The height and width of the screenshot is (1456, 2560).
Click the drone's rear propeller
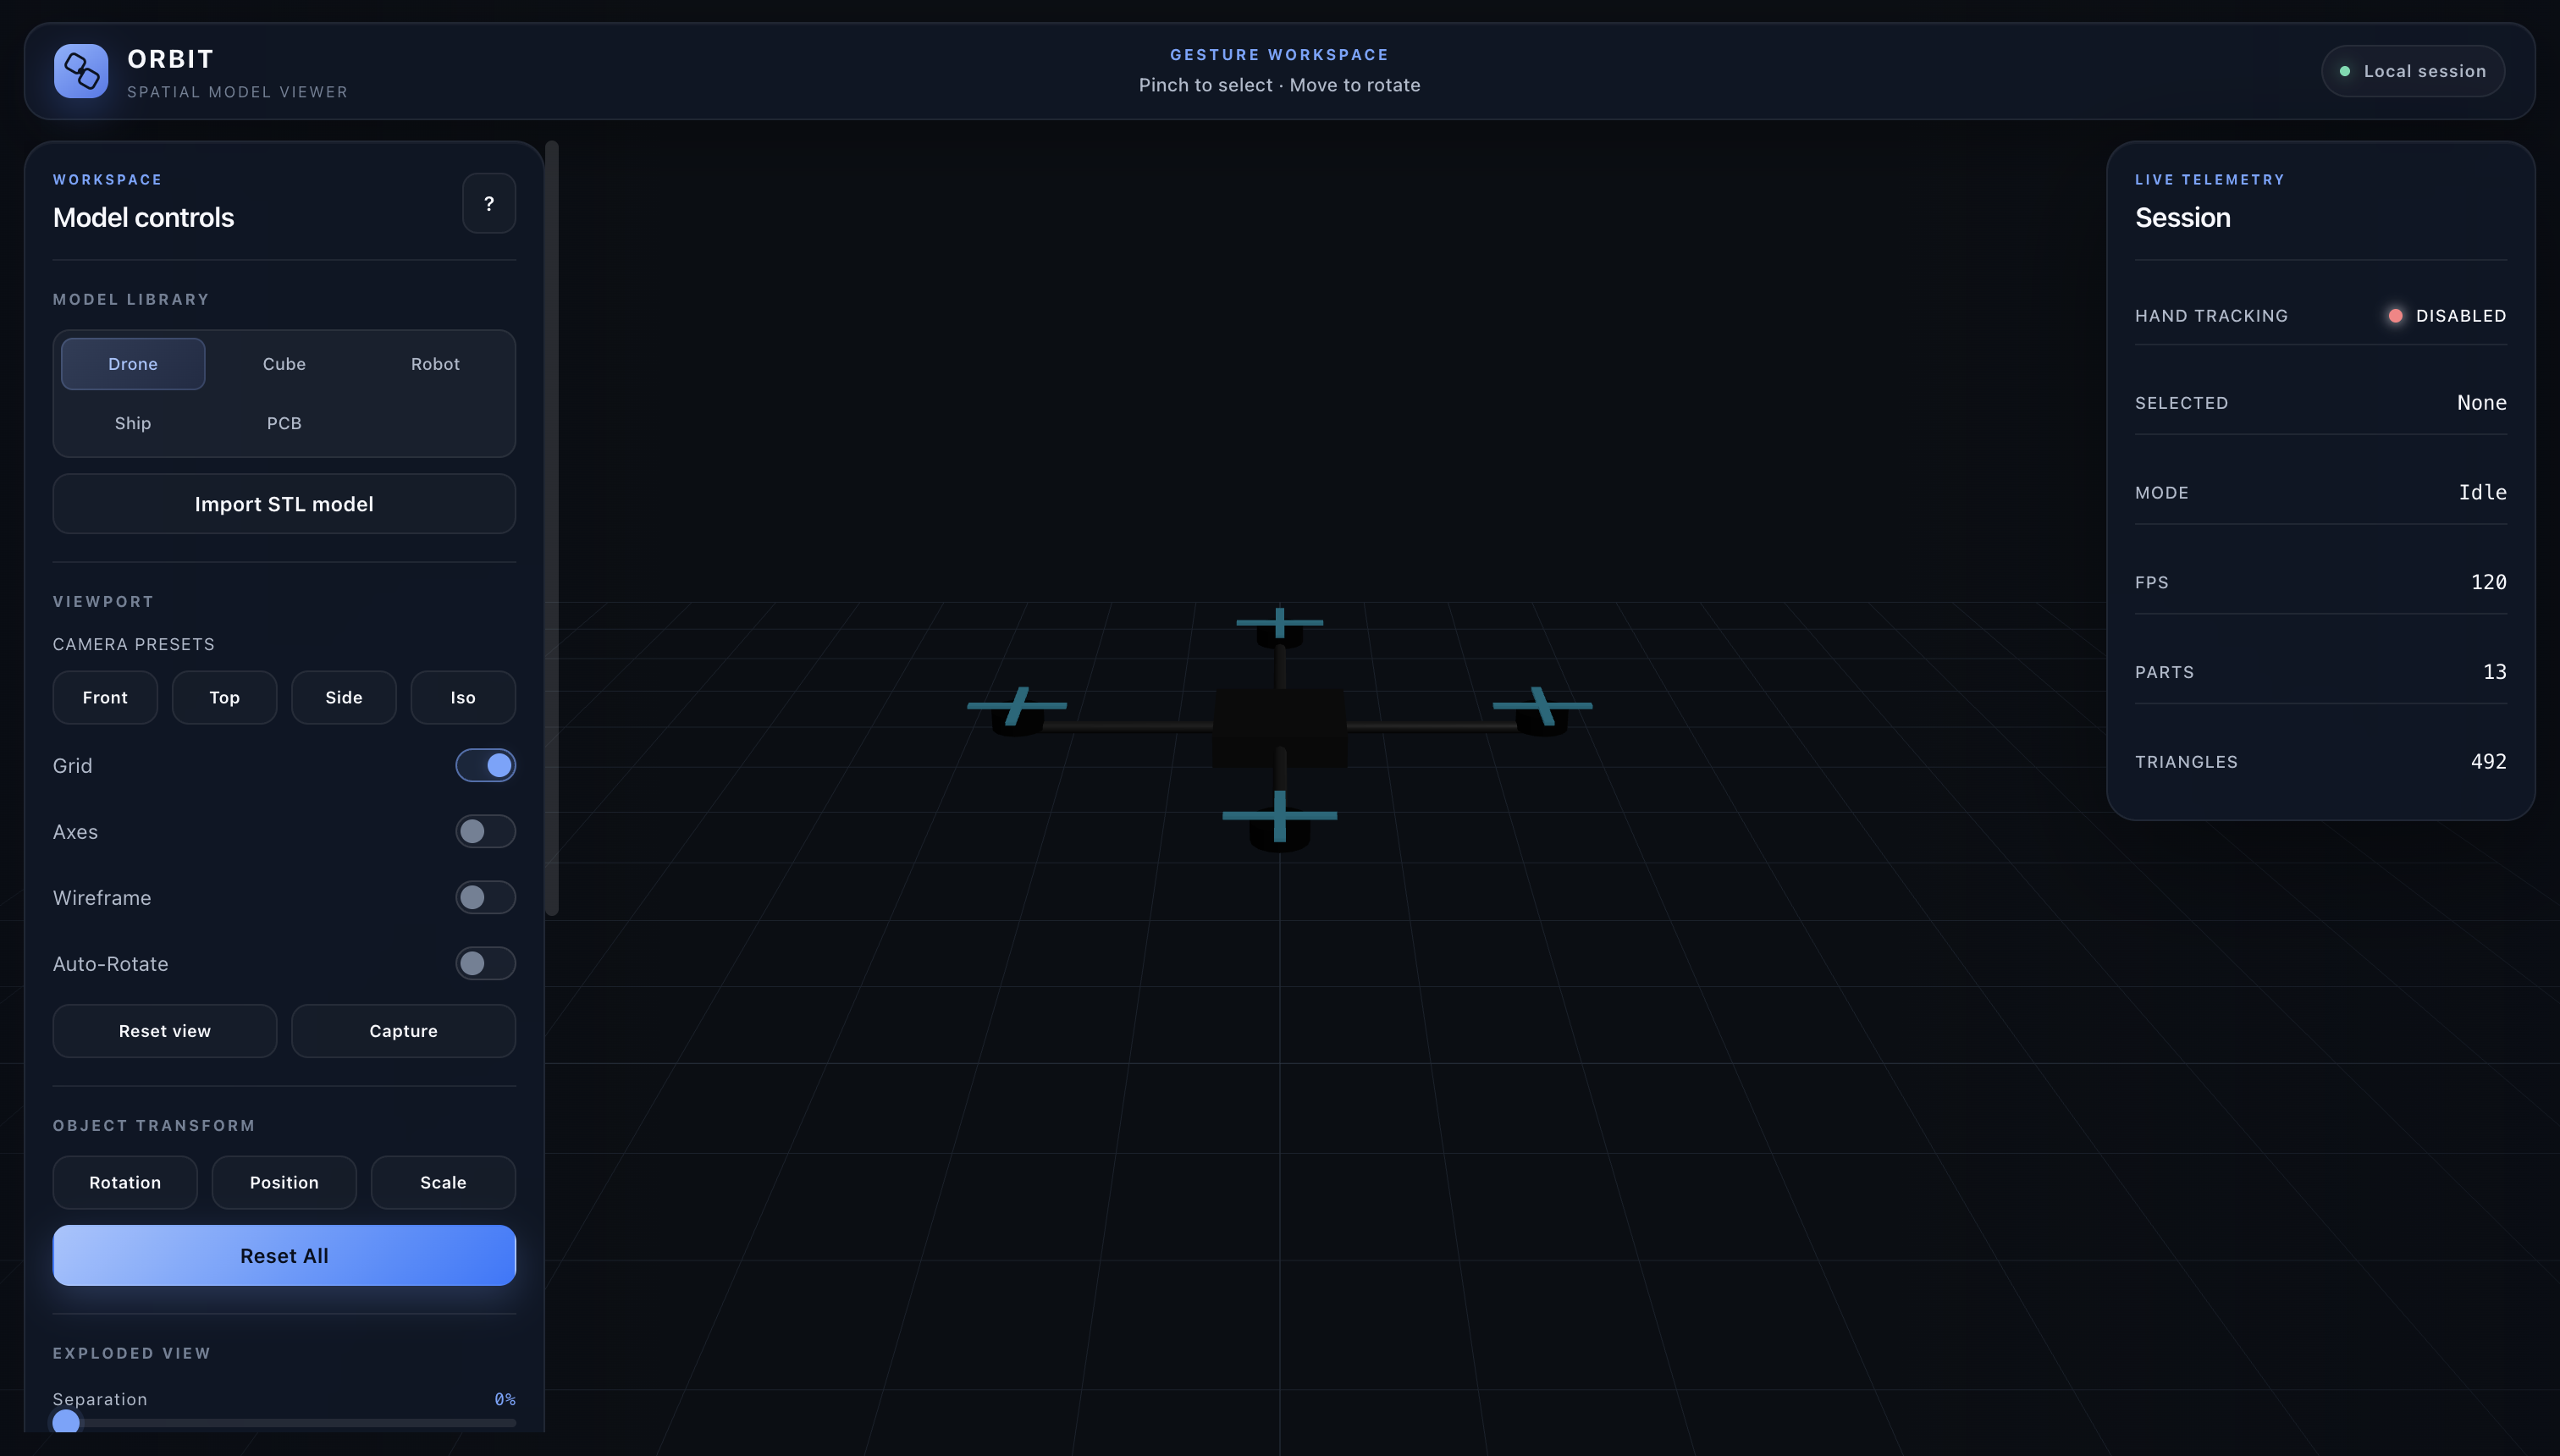click(1280, 622)
